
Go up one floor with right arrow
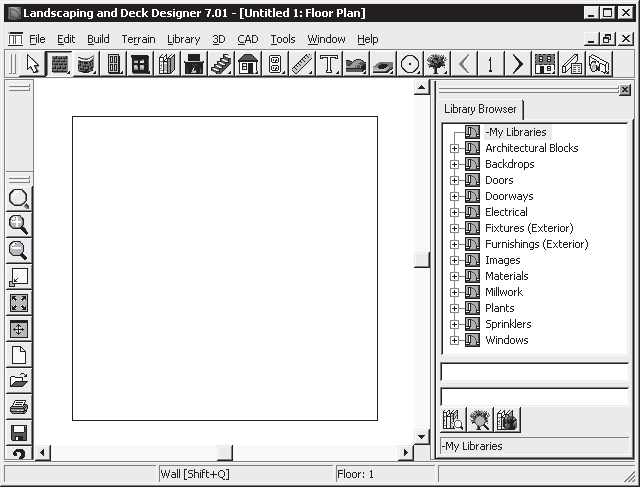click(517, 64)
